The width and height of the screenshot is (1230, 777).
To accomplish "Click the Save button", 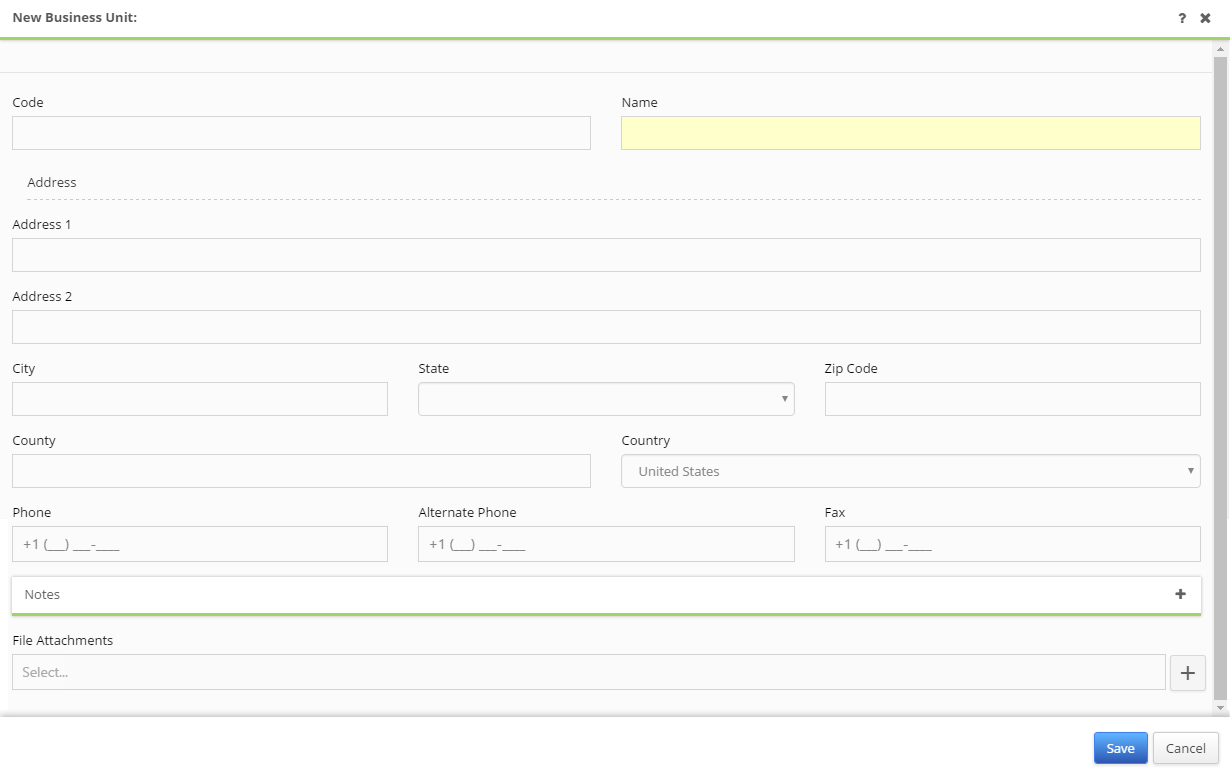I will (1120, 748).
